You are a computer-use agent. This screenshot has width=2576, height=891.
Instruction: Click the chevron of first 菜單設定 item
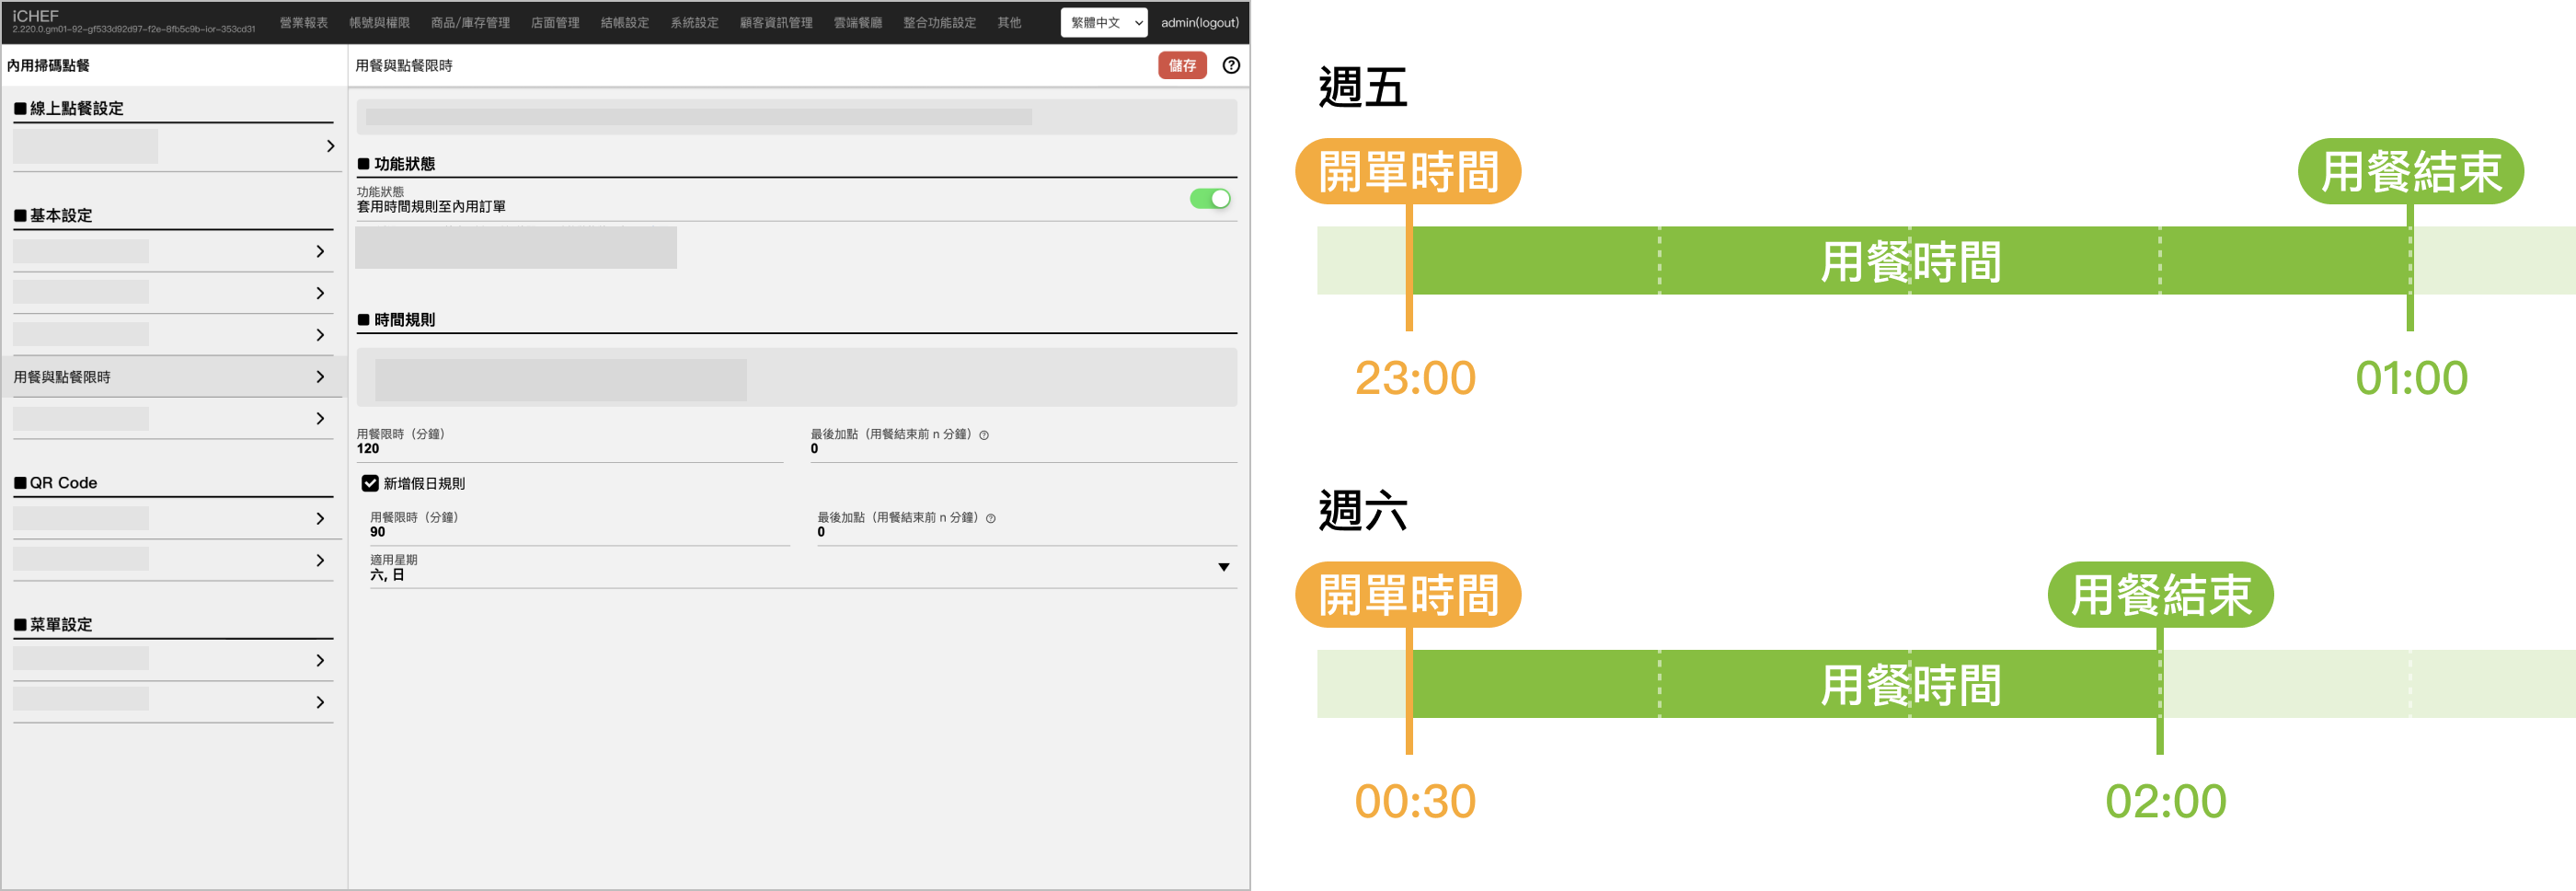[x=320, y=660]
